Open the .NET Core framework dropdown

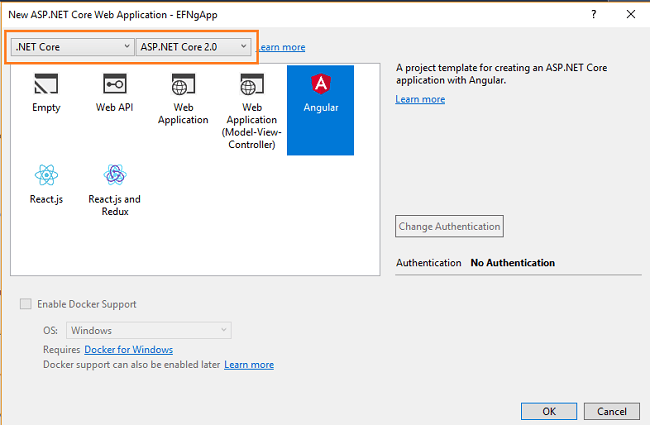pos(72,47)
